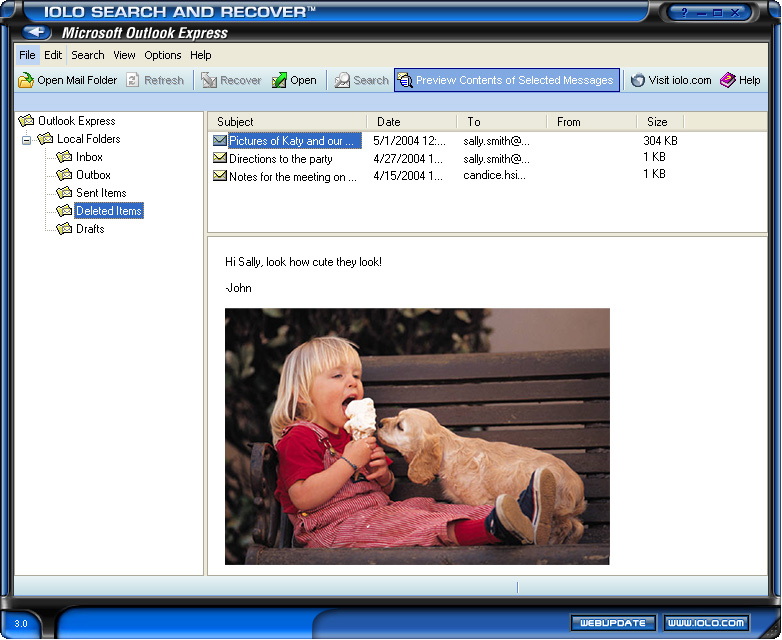The height and width of the screenshot is (640, 782).
Task: Click the Visit iolo.com label
Action: click(x=680, y=80)
